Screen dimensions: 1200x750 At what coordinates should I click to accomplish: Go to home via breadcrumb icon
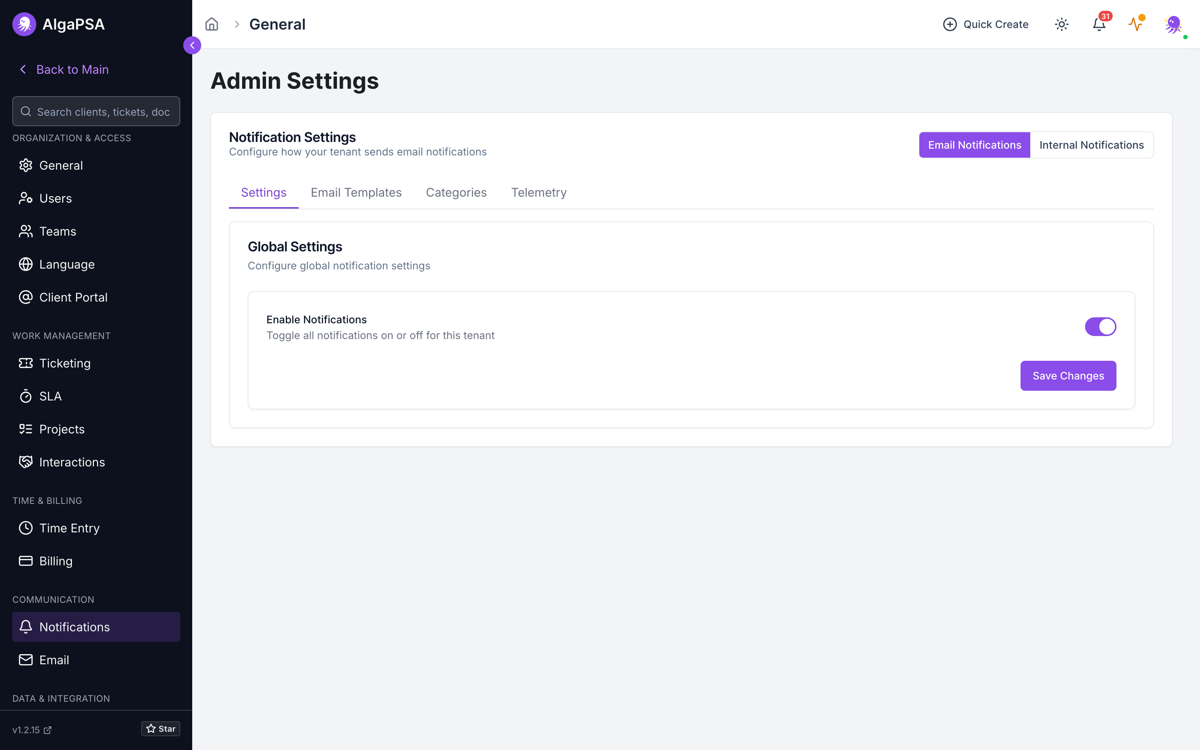coord(212,24)
